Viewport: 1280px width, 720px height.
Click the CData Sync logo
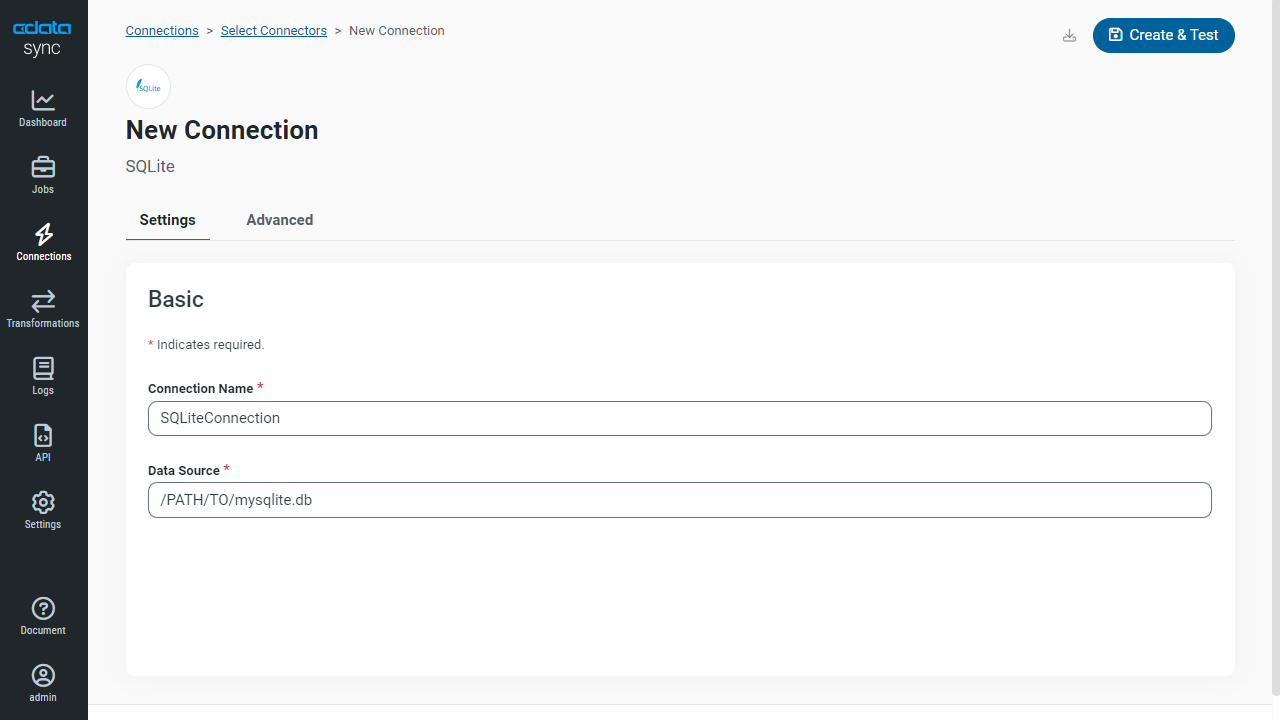42,39
